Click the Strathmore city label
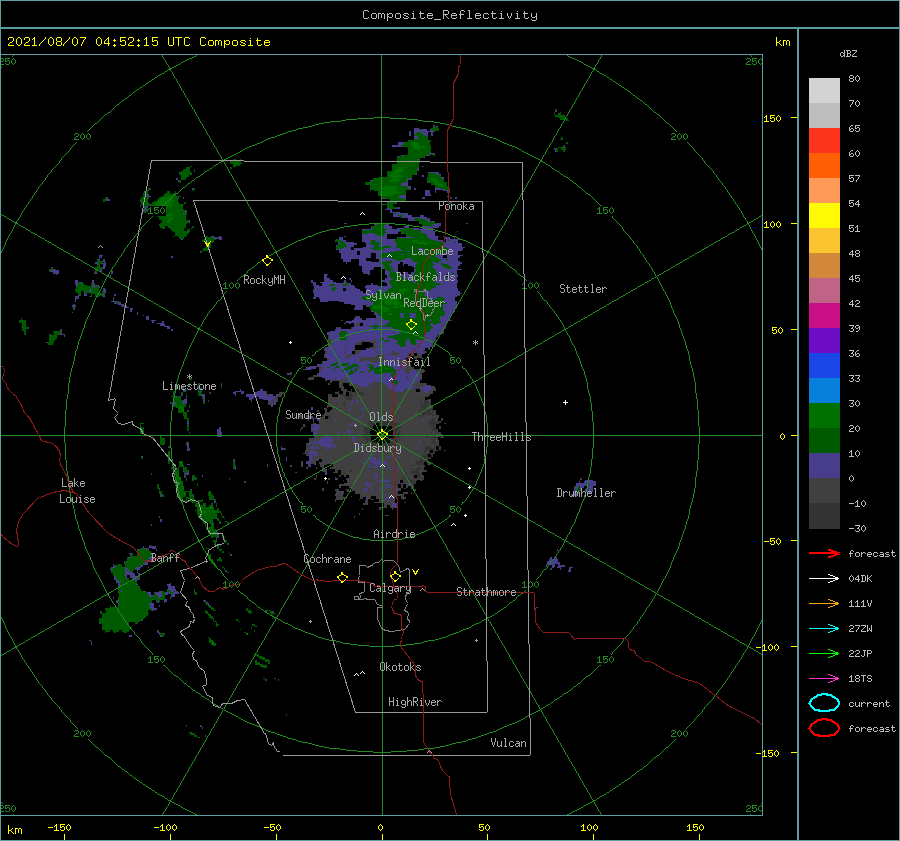 pos(486,592)
